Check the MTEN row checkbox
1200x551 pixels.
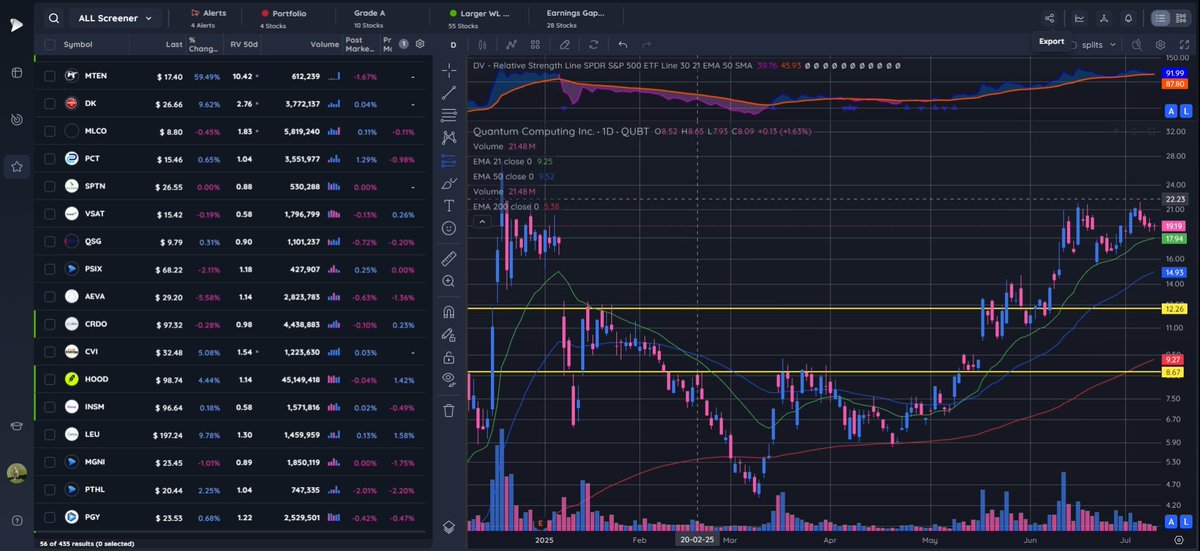coord(49,76)
